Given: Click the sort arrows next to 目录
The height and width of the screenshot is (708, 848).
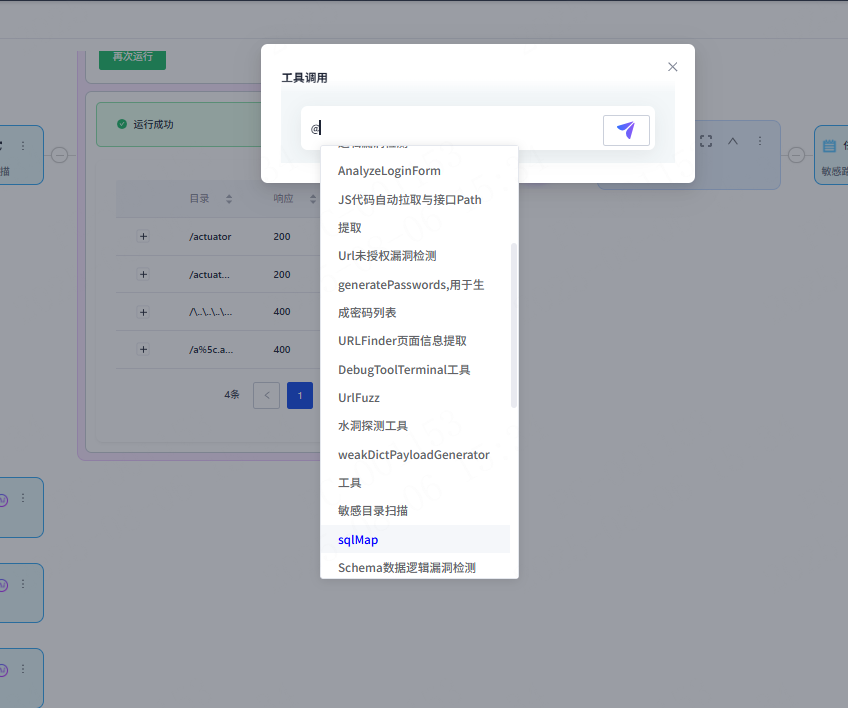Looking at the screenshot, I should [228, 199].
